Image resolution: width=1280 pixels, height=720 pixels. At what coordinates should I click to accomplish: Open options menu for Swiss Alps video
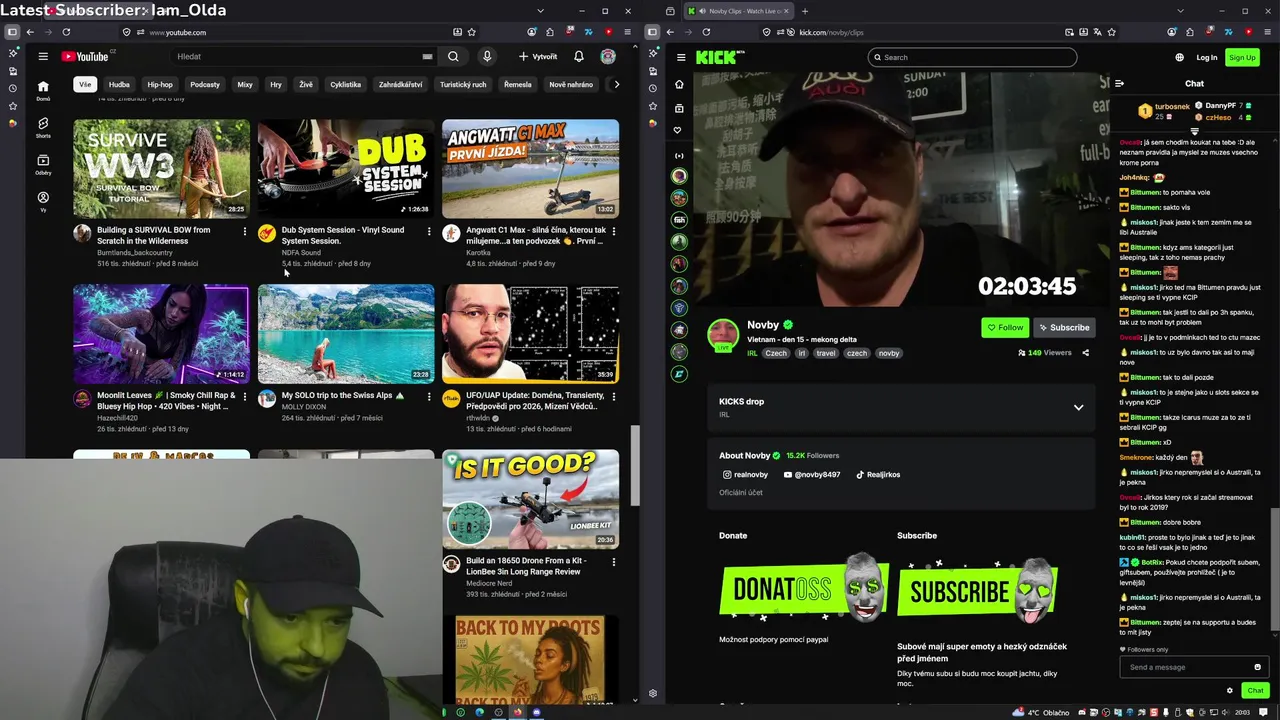point(429,396)
